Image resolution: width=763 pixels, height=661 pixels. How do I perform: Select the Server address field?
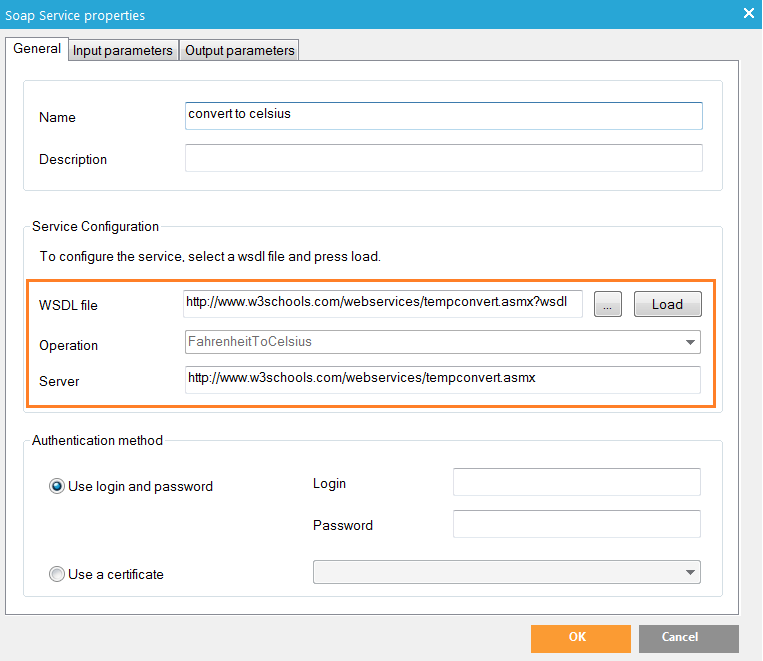pos(443,379)
